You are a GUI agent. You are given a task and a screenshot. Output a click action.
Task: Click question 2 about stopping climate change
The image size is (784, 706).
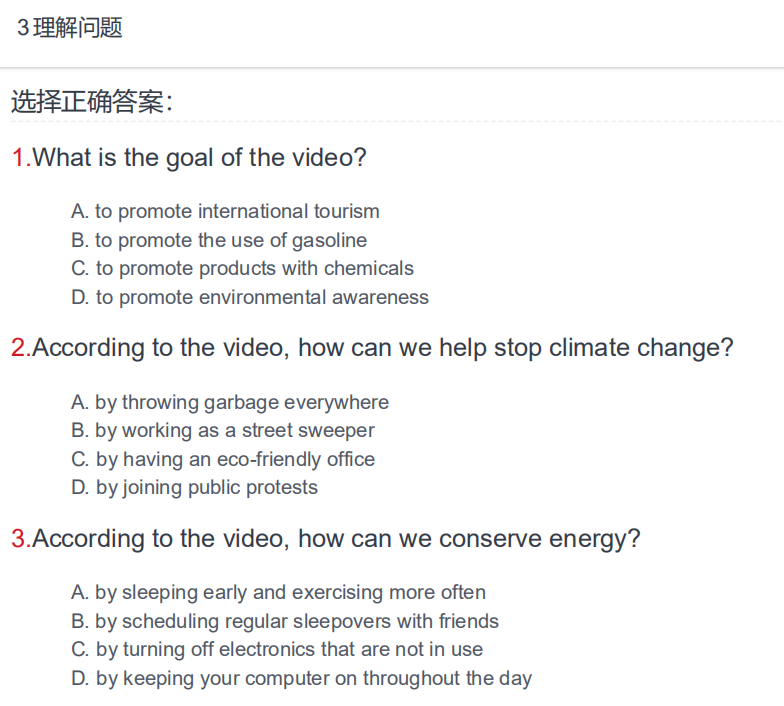click(x=372, y=348)
